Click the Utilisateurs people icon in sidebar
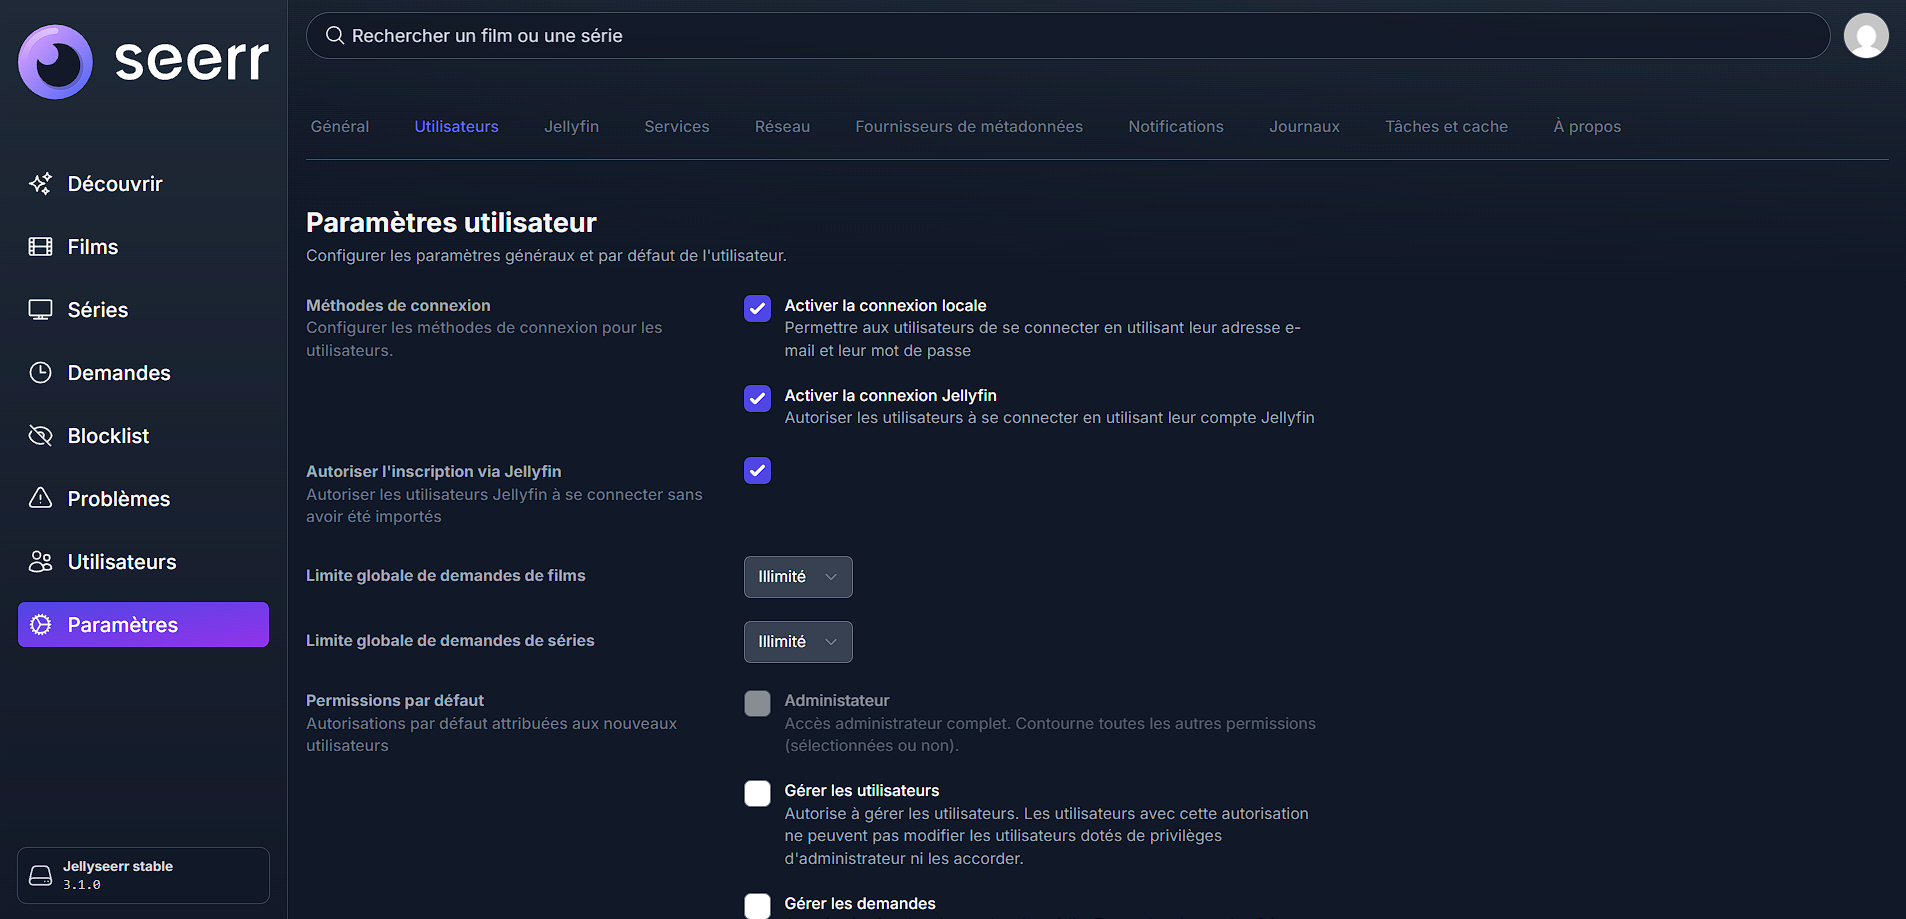This screenshot has height=919, width=1906. tap(40, 562)
